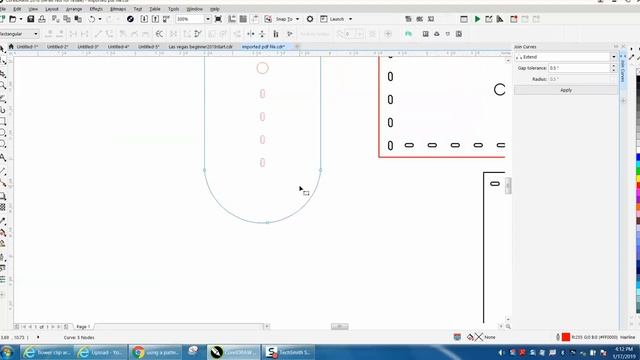
Task: Click the Outline pen icon in status bar
Action: tap(558, 337)
